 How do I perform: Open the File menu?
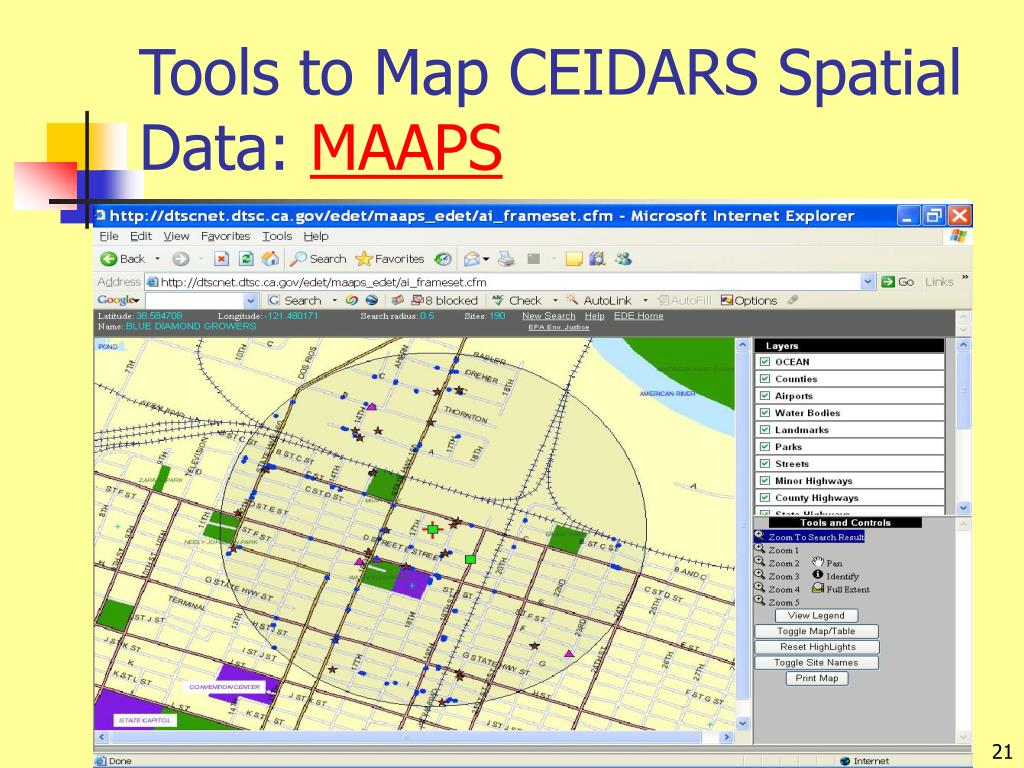click(x=108, y=236)
